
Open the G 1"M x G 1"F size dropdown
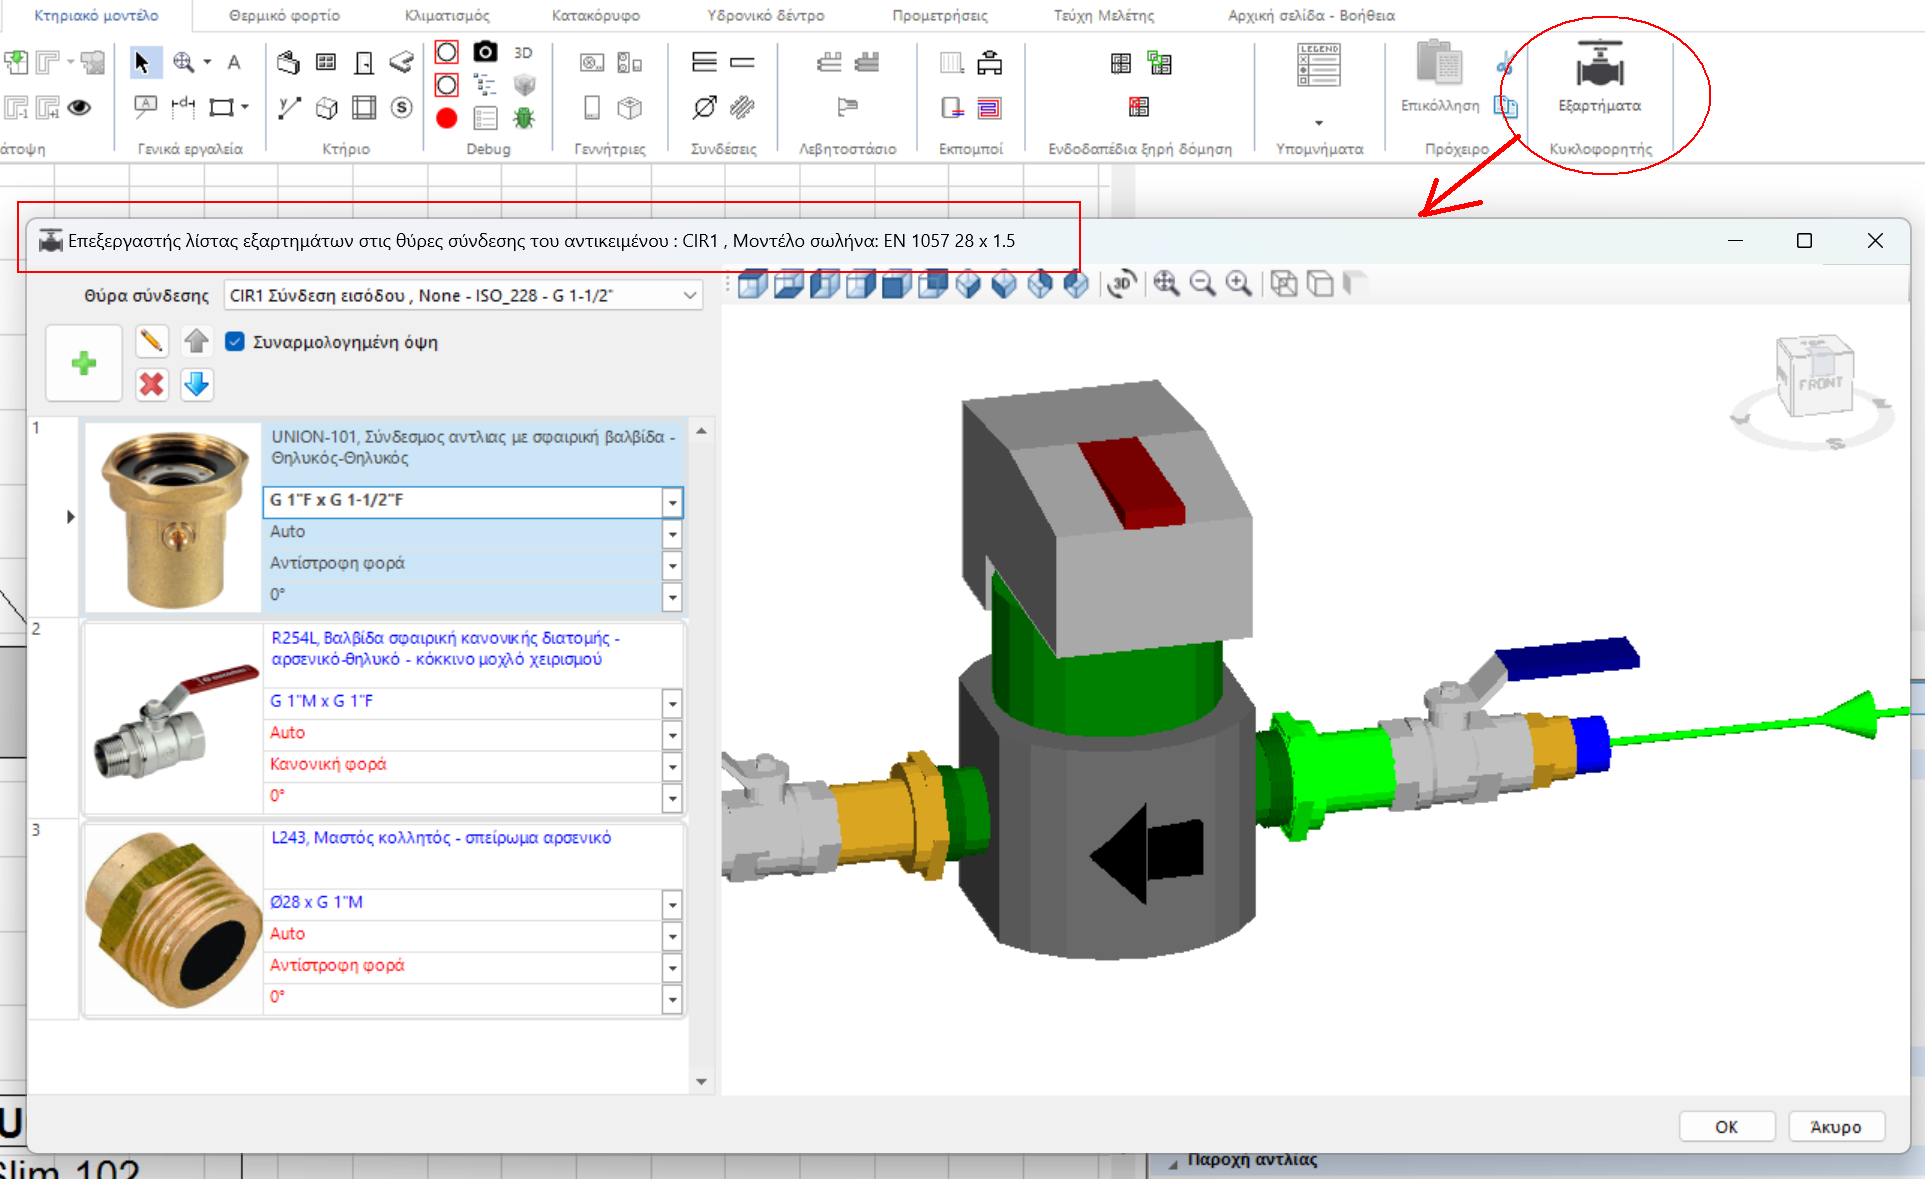(672, 703)
